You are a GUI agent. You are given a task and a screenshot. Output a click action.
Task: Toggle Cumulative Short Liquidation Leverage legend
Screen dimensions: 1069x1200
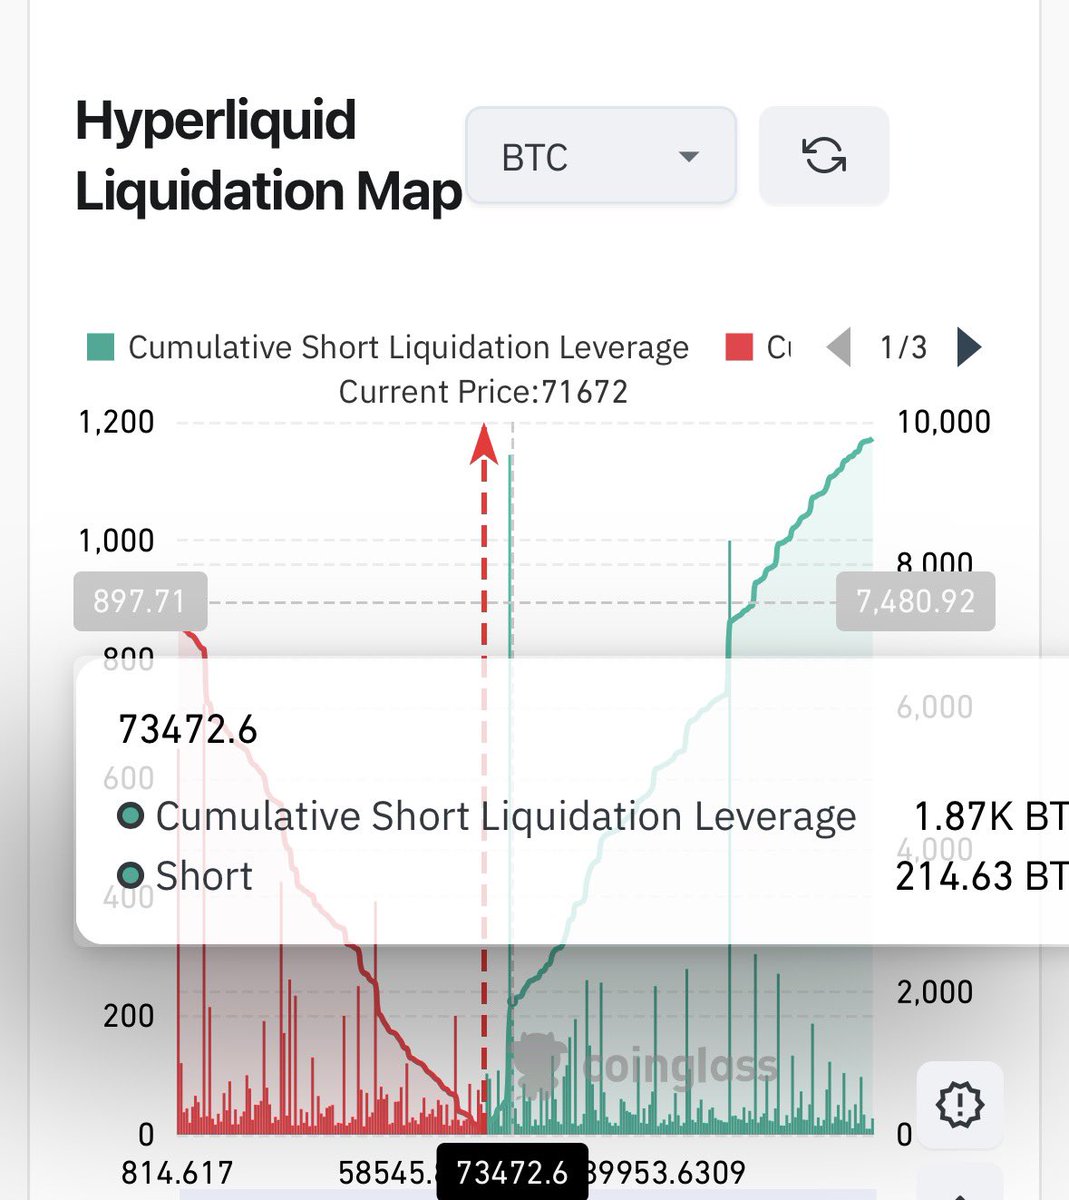(x=388, y=347)
